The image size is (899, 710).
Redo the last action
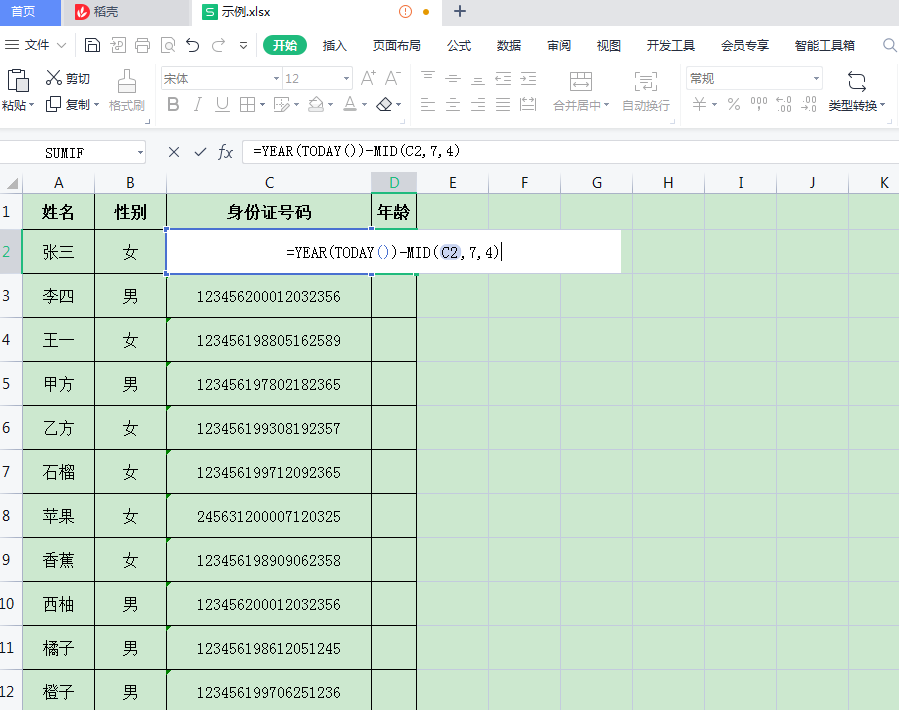218,45
